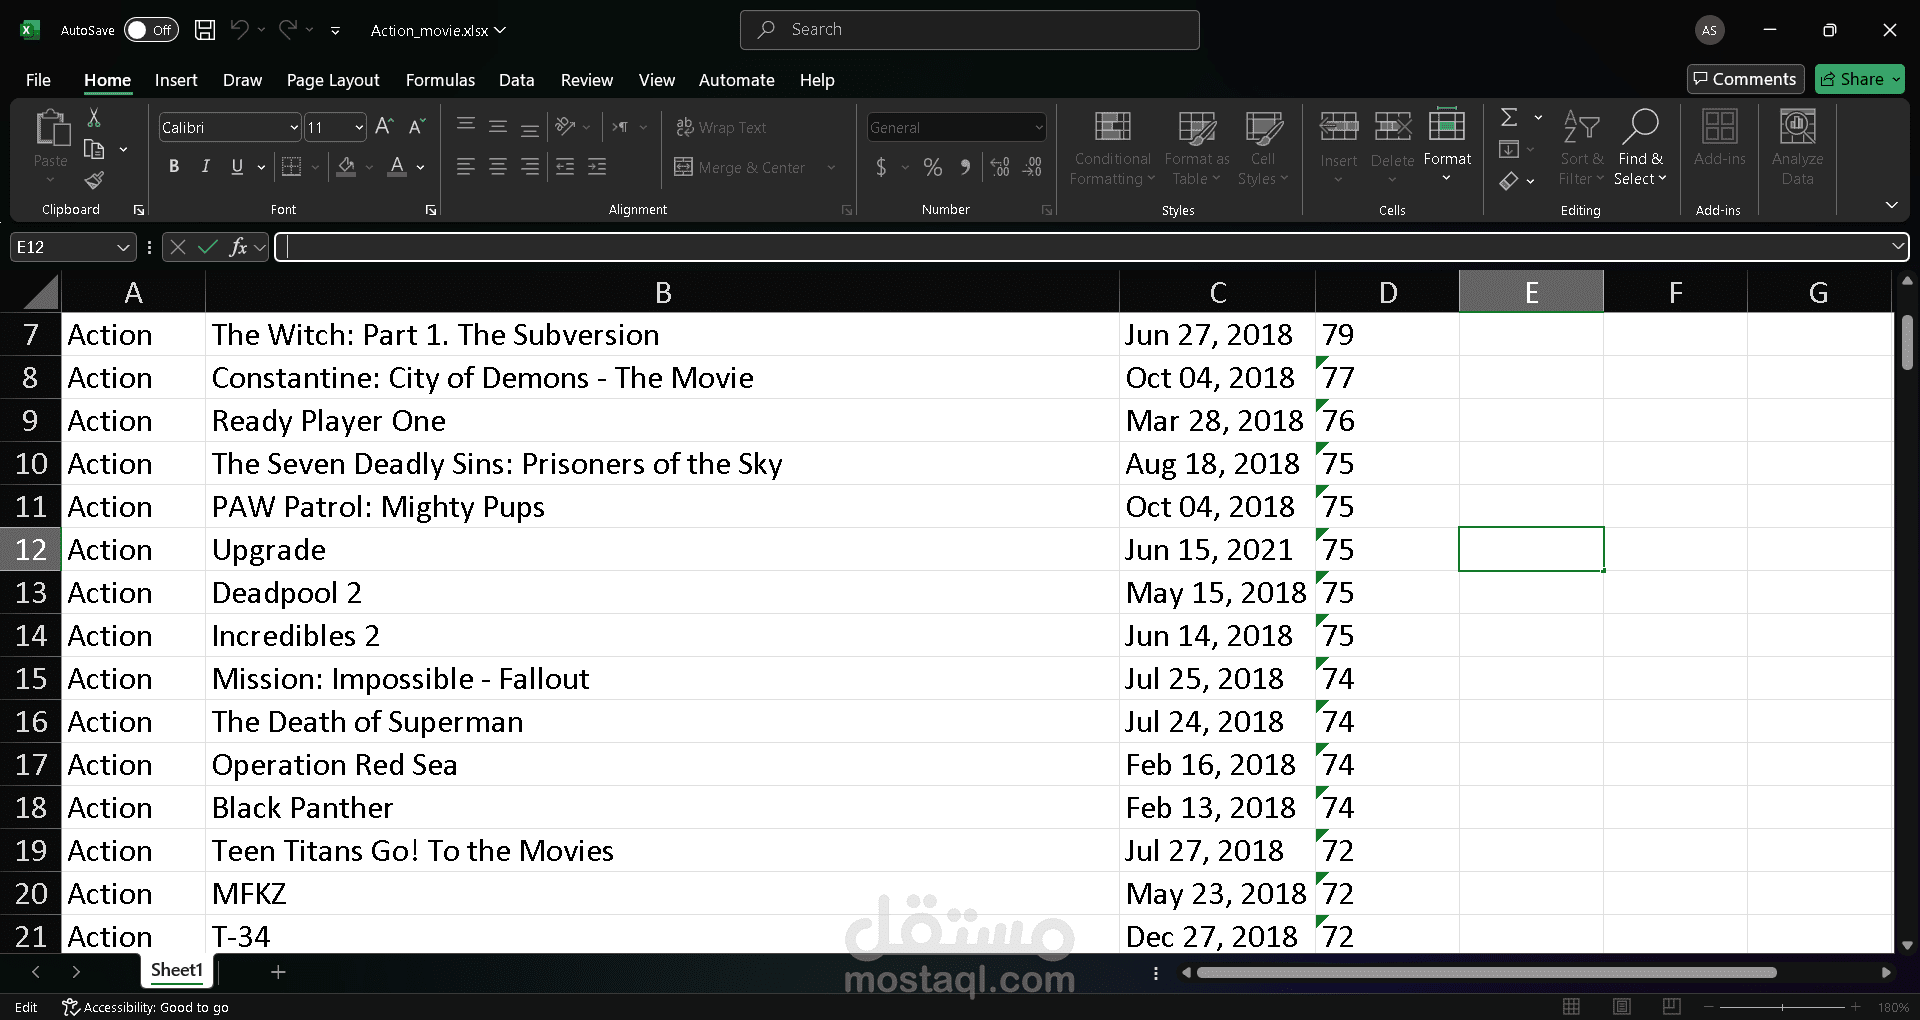This screenshot has height=1020, width=1920.
Task: Toggle Italic formatting
Action: pyautogui.click(x=205, y=167)
